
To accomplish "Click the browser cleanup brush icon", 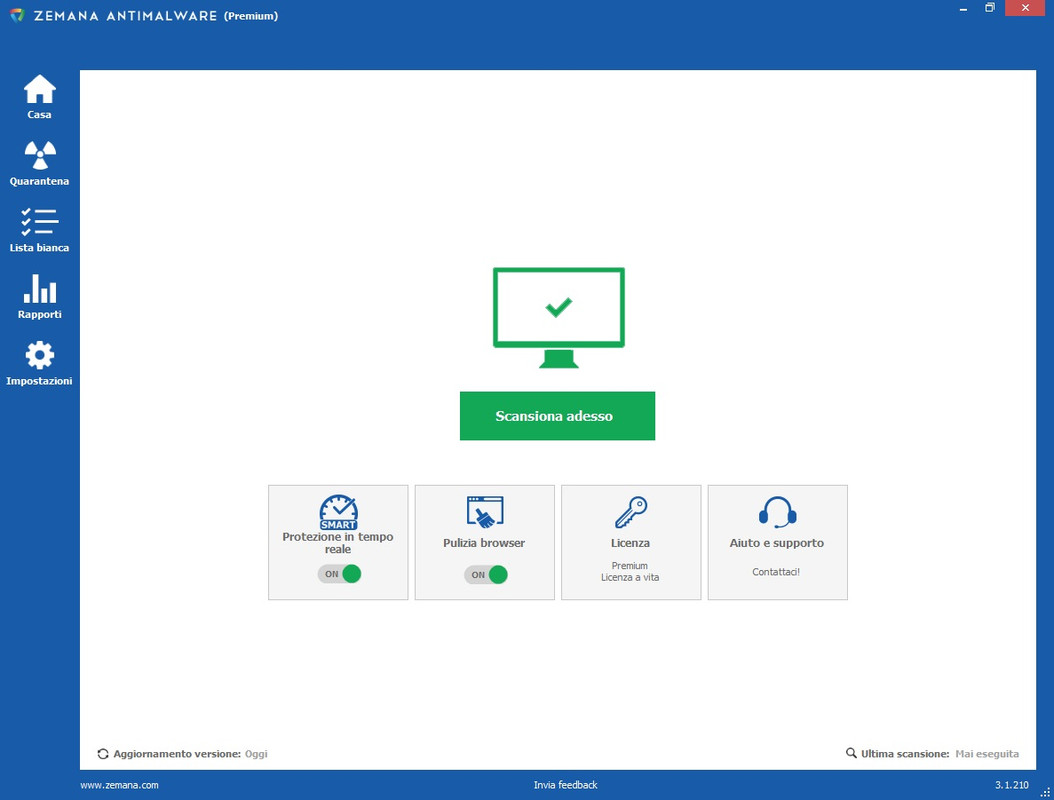I will click(x=485, y=512).
